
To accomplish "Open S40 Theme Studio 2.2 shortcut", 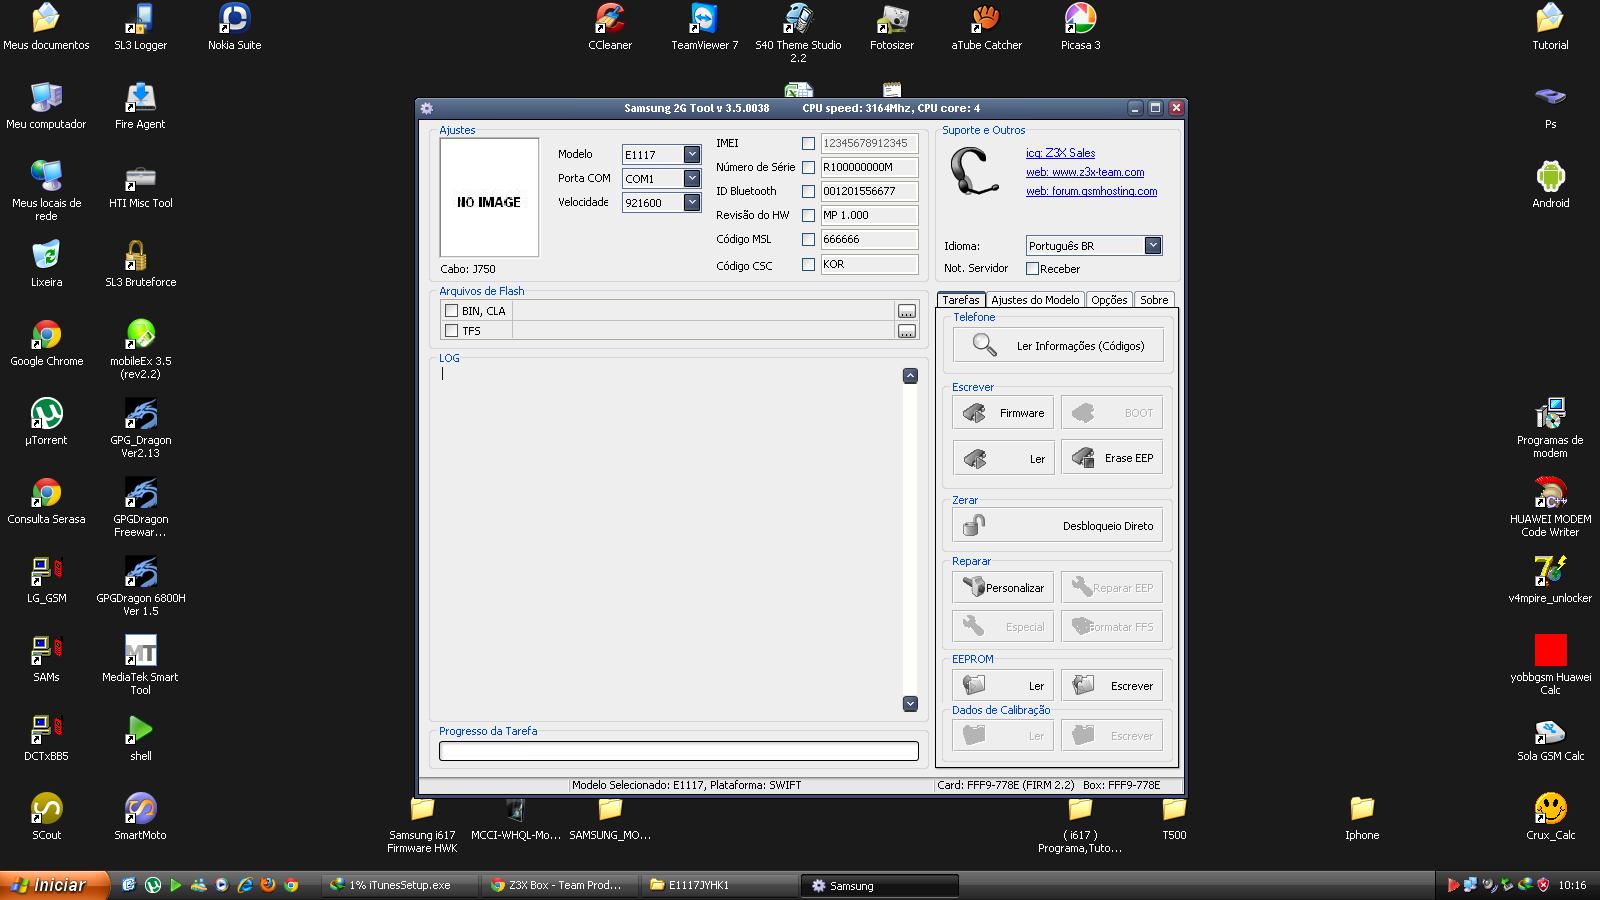I will [x=798, y=33].
